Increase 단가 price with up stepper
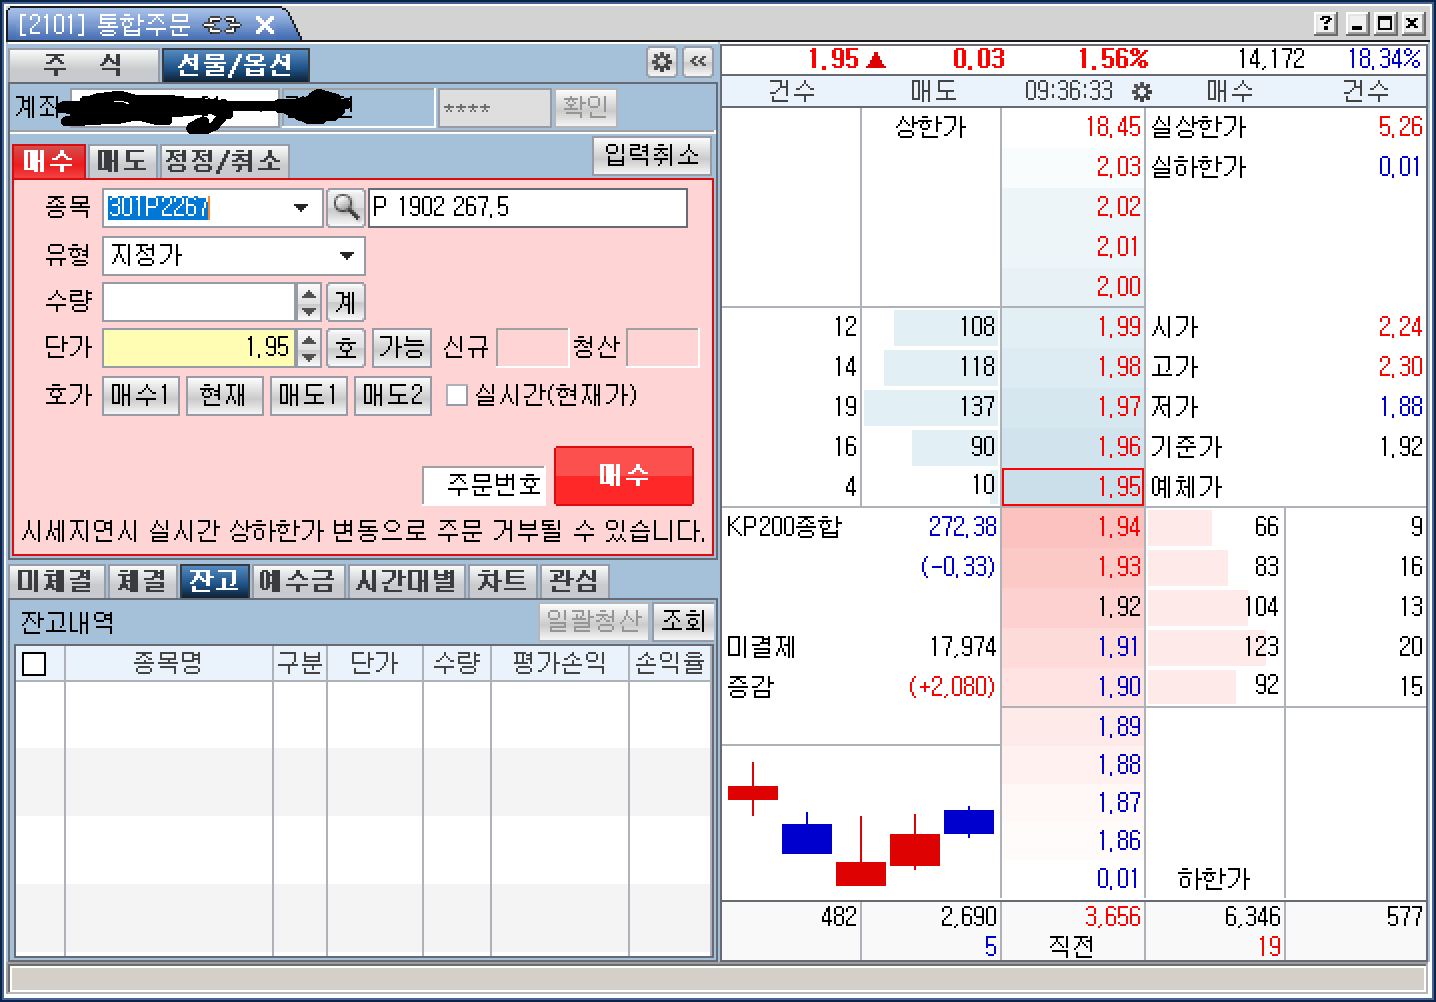 point(309,339)
